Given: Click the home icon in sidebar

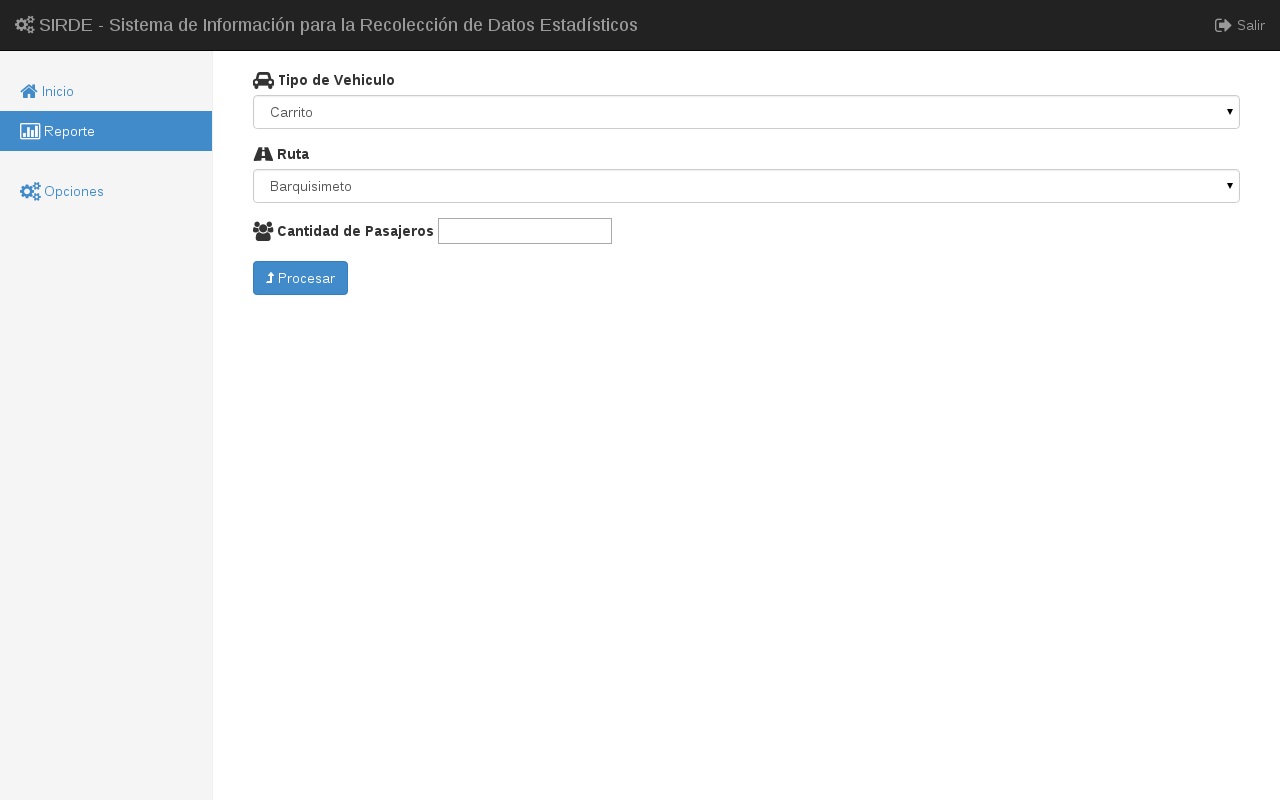Looking at the screenshot, I should pyautogui.click(x=29, y=91).
